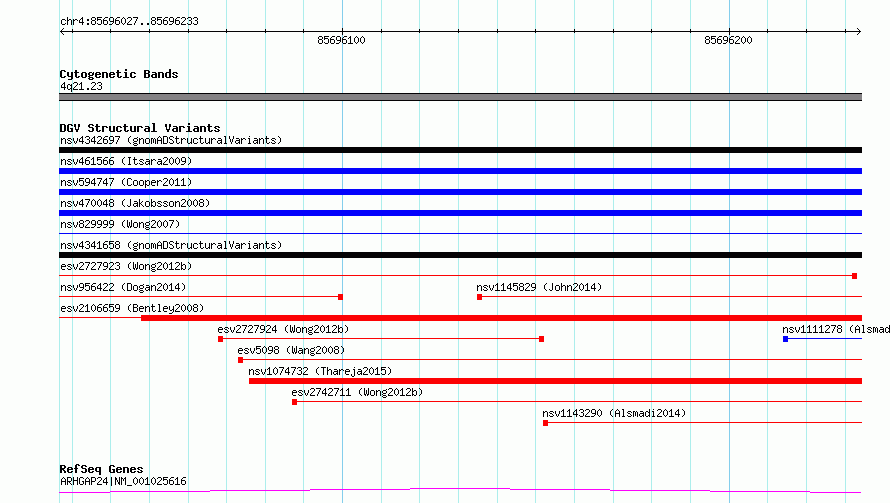Open ARHGAP24|NM_001025616 gene label
This screenshot has height=503, width=890.
click(123, 481)
